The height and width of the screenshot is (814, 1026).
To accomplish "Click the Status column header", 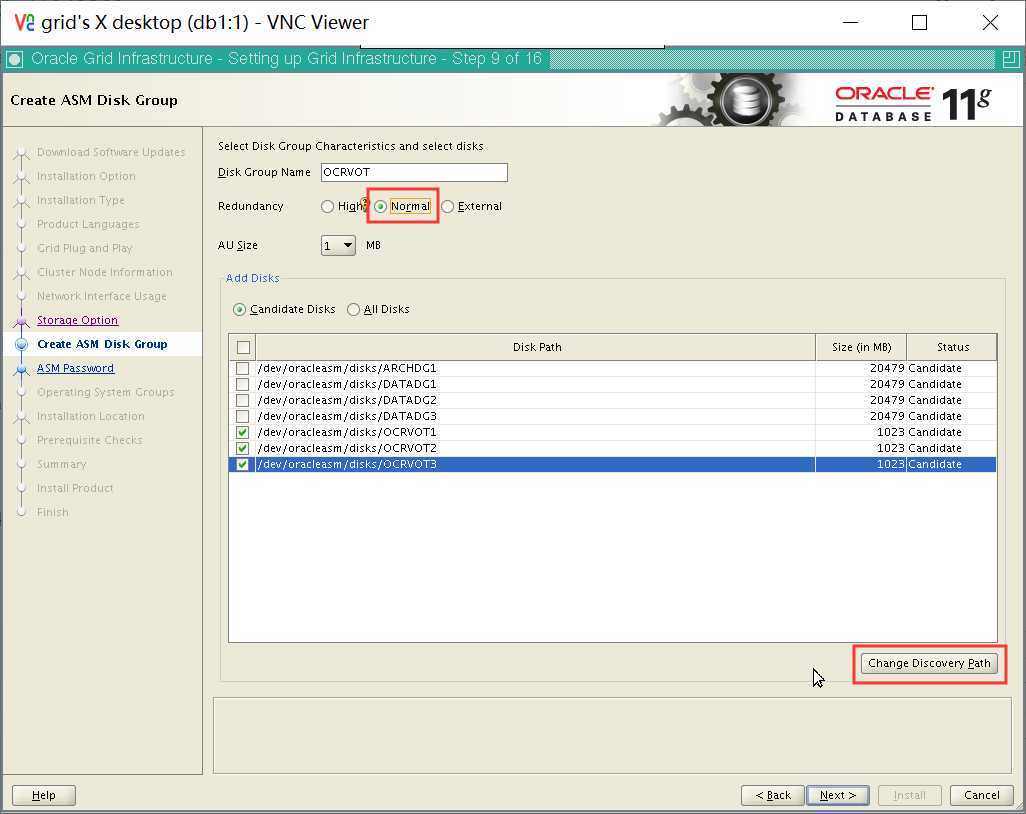I will (x=952, y=347).
